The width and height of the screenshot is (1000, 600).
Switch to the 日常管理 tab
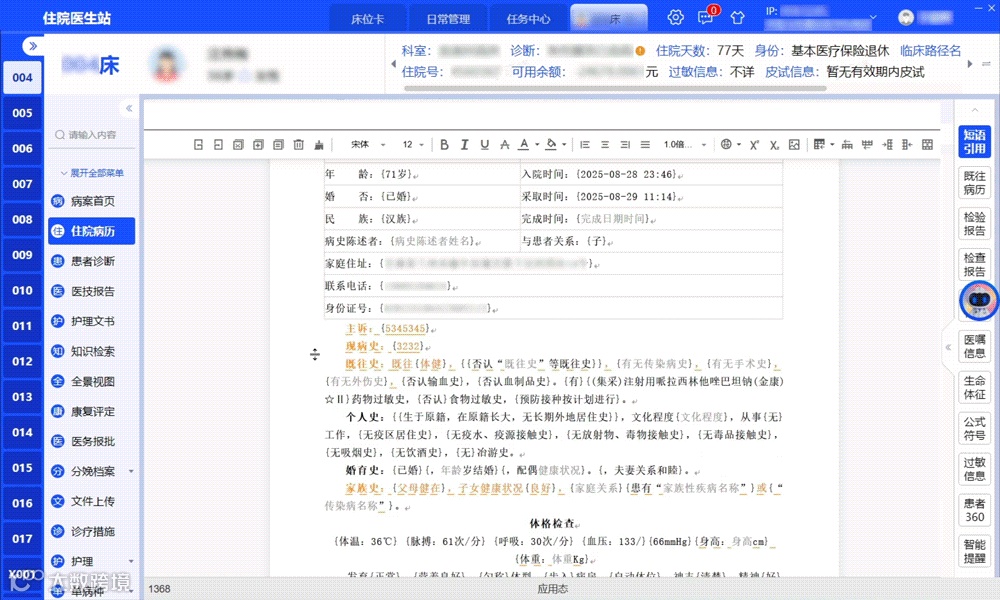[448, 19]
